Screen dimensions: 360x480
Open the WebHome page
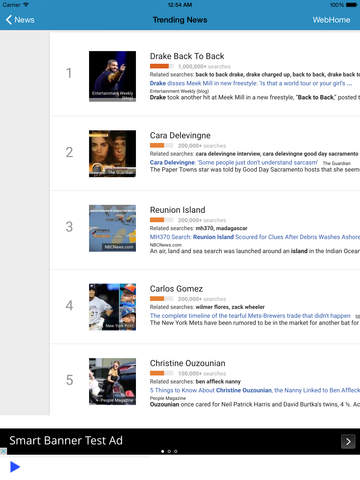click(x=331, y=20)
